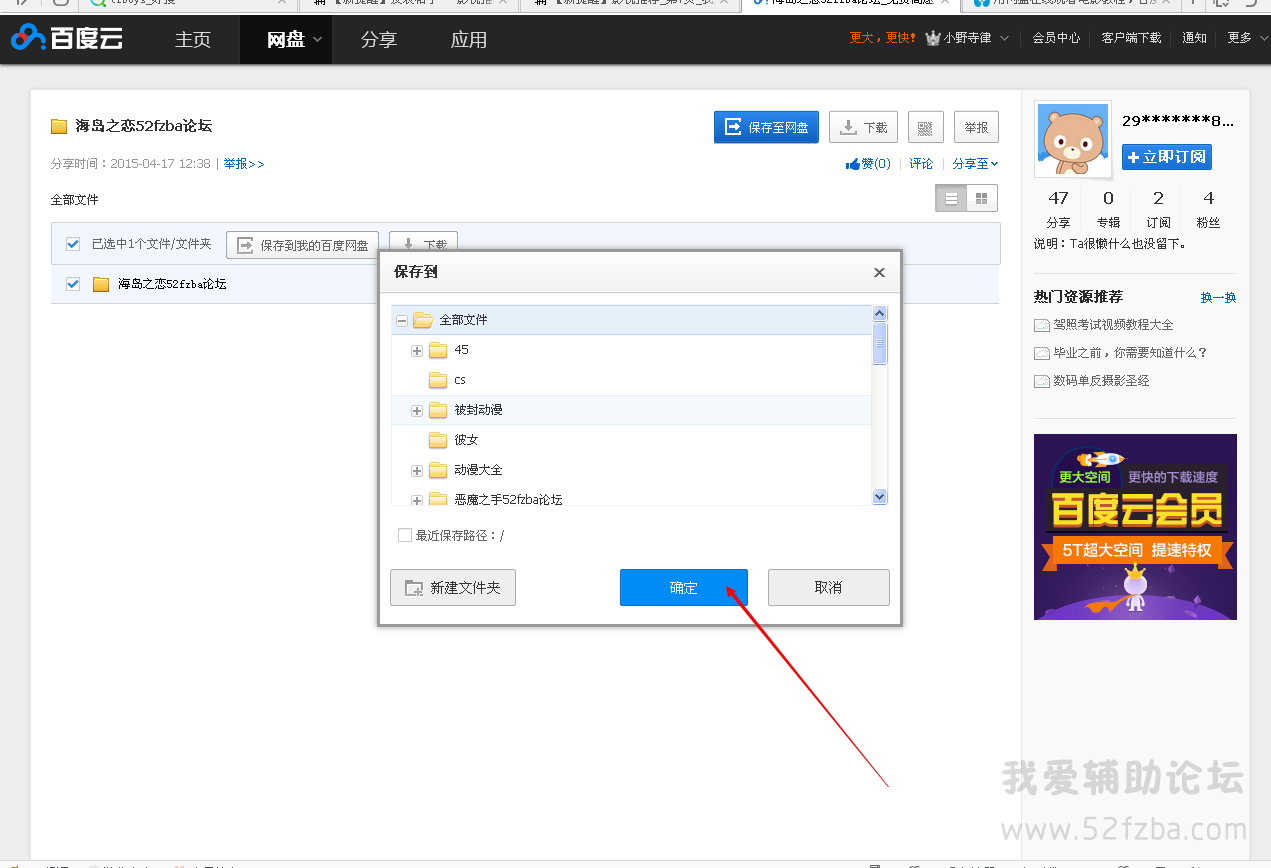Viewport: 1271px width, 868px height.
Task: Click the thumbs-up like icon
Action: tap(853, 164)
